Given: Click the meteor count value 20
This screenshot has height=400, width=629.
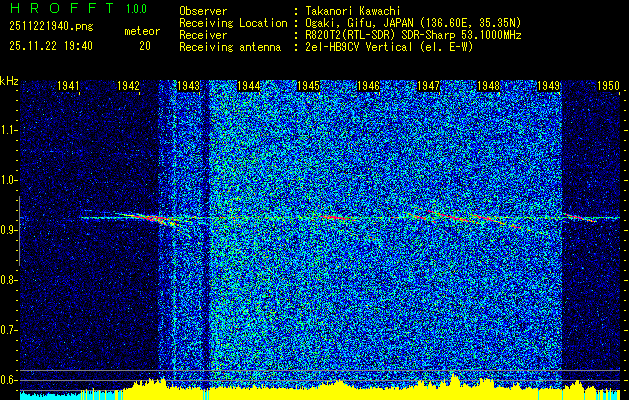Looking at the screenshot, I should [145, 46].
